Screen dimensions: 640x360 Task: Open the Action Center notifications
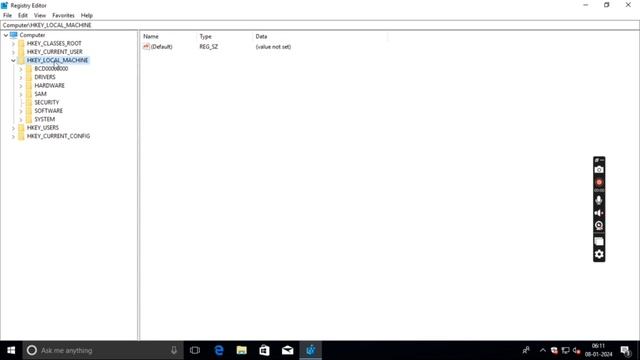[x=625, y=350]
